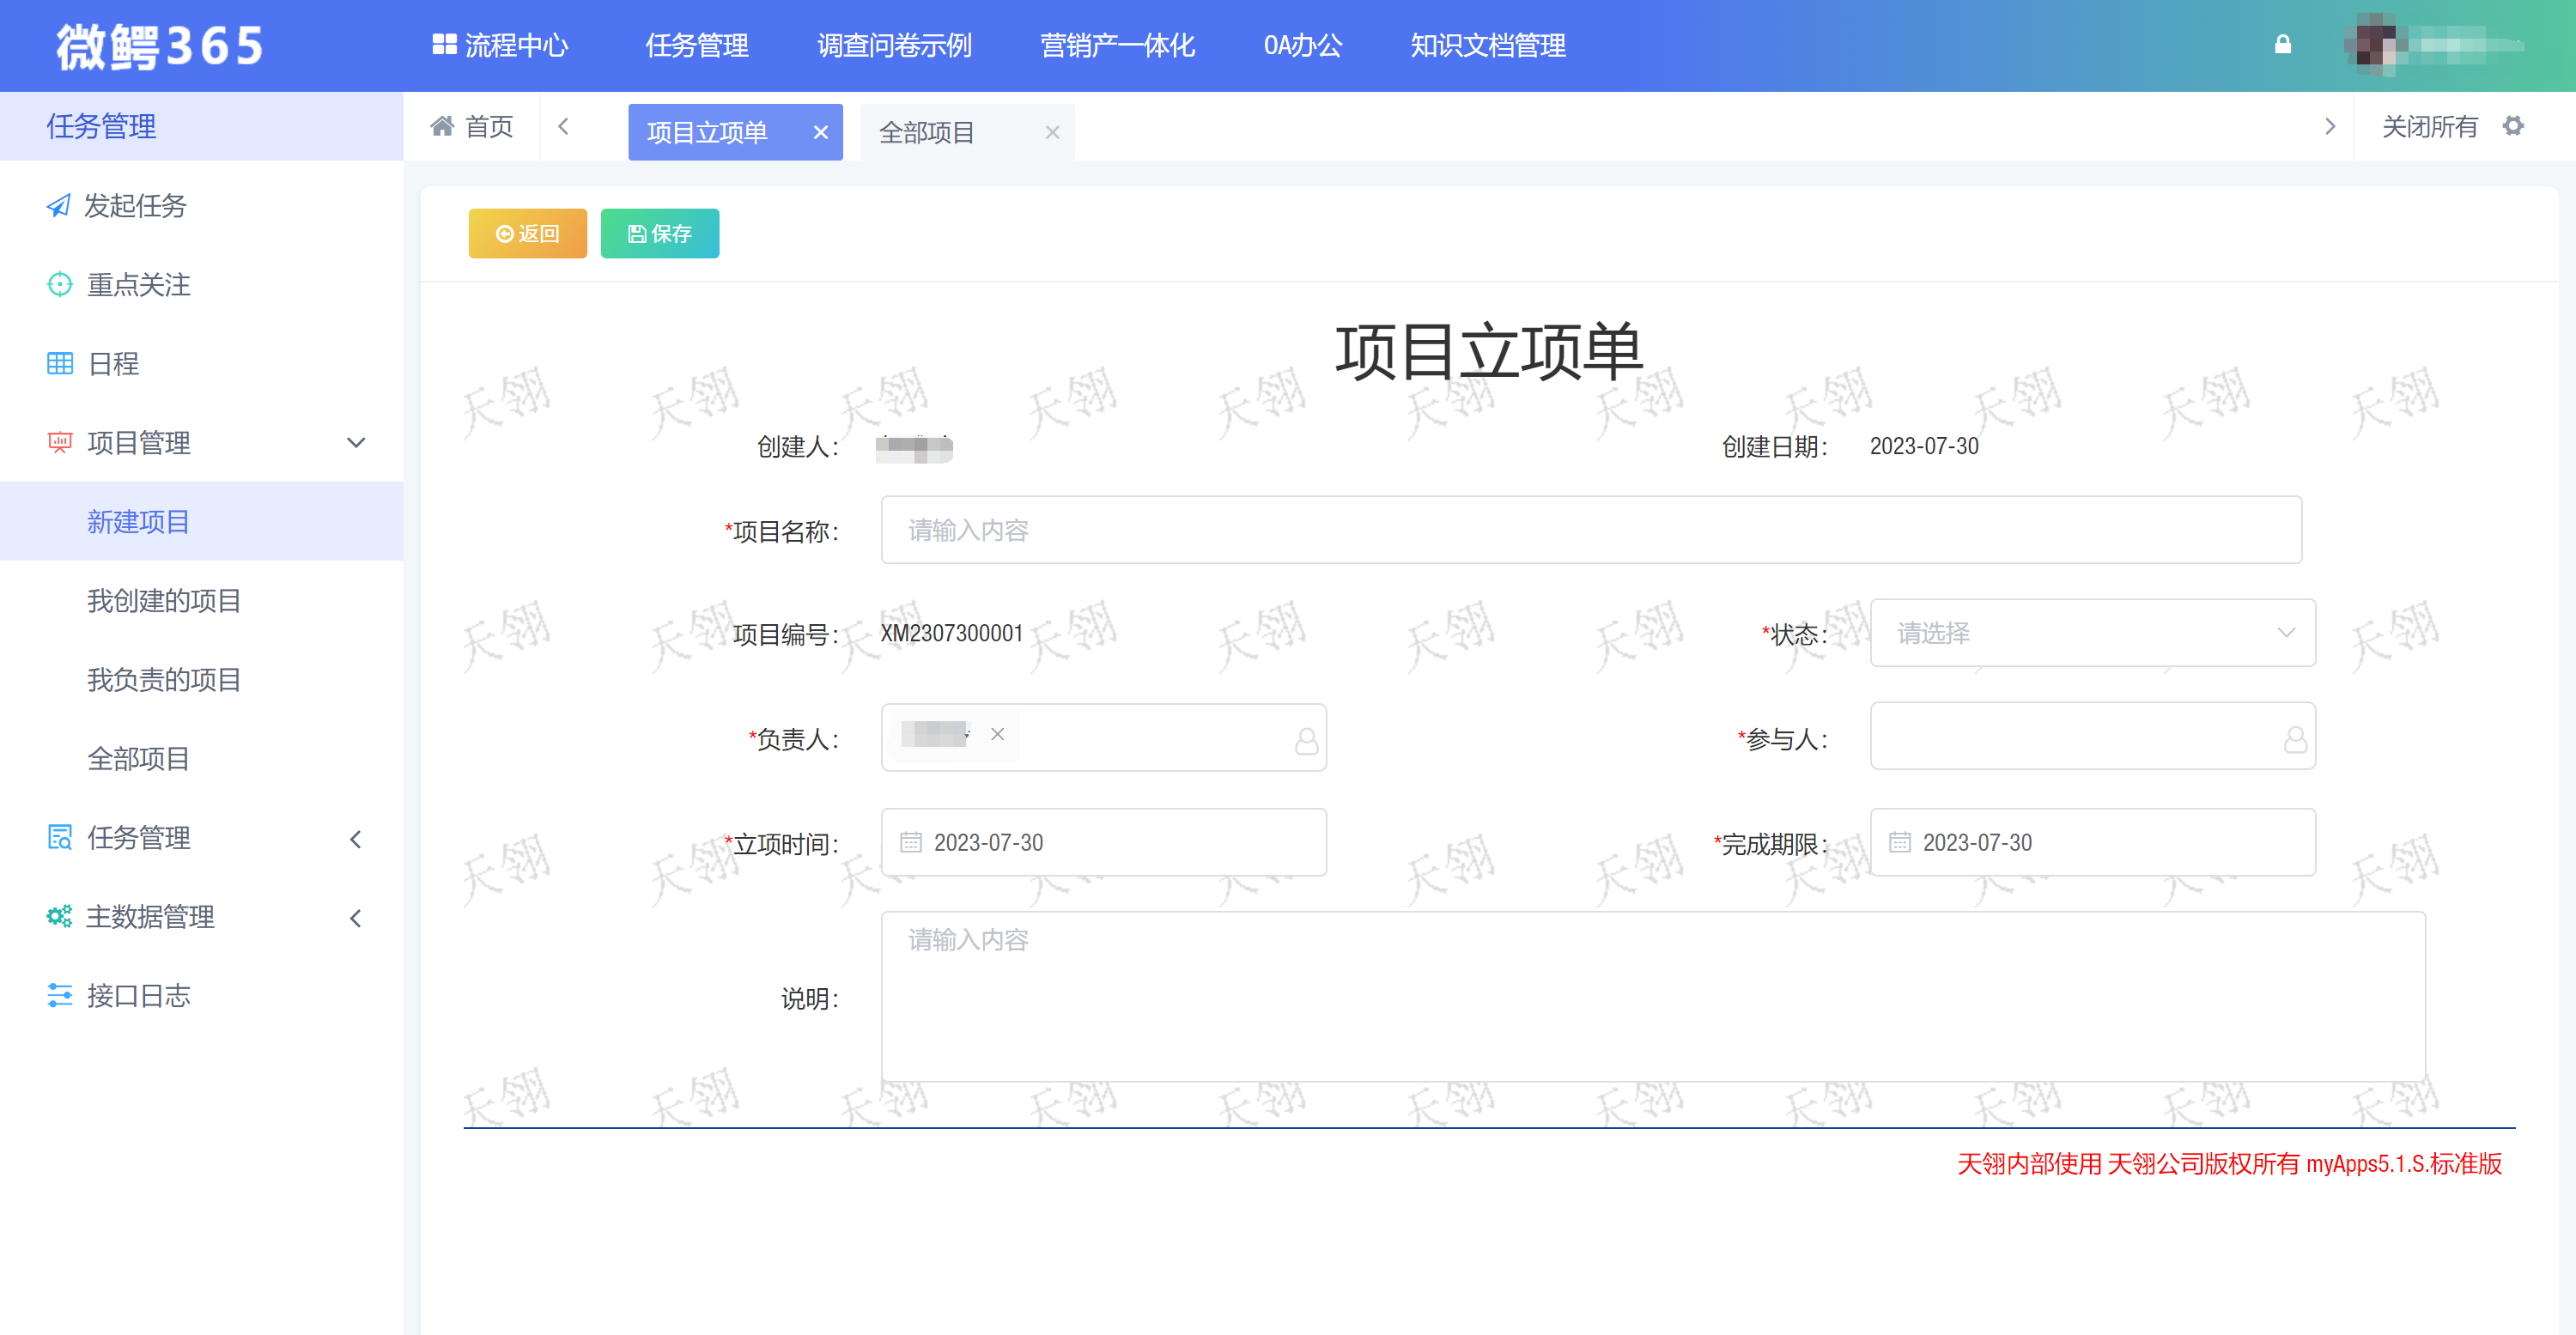Click person icon in 负责人 field
Screen dimensions: 2576x1335
click(1306, 740)
